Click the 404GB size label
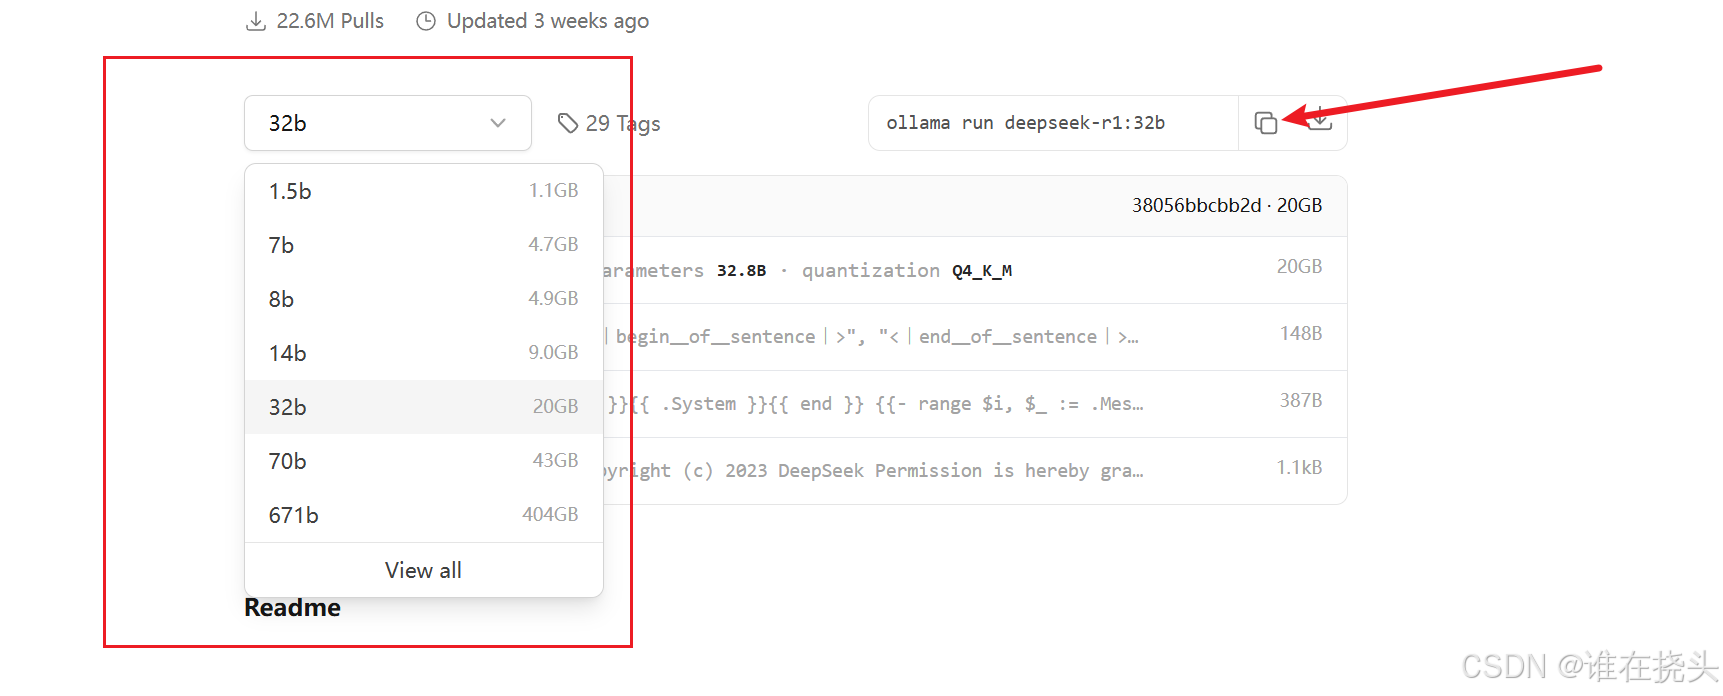This screenshot has width=1723, height=696. click(x=550, y=515)
